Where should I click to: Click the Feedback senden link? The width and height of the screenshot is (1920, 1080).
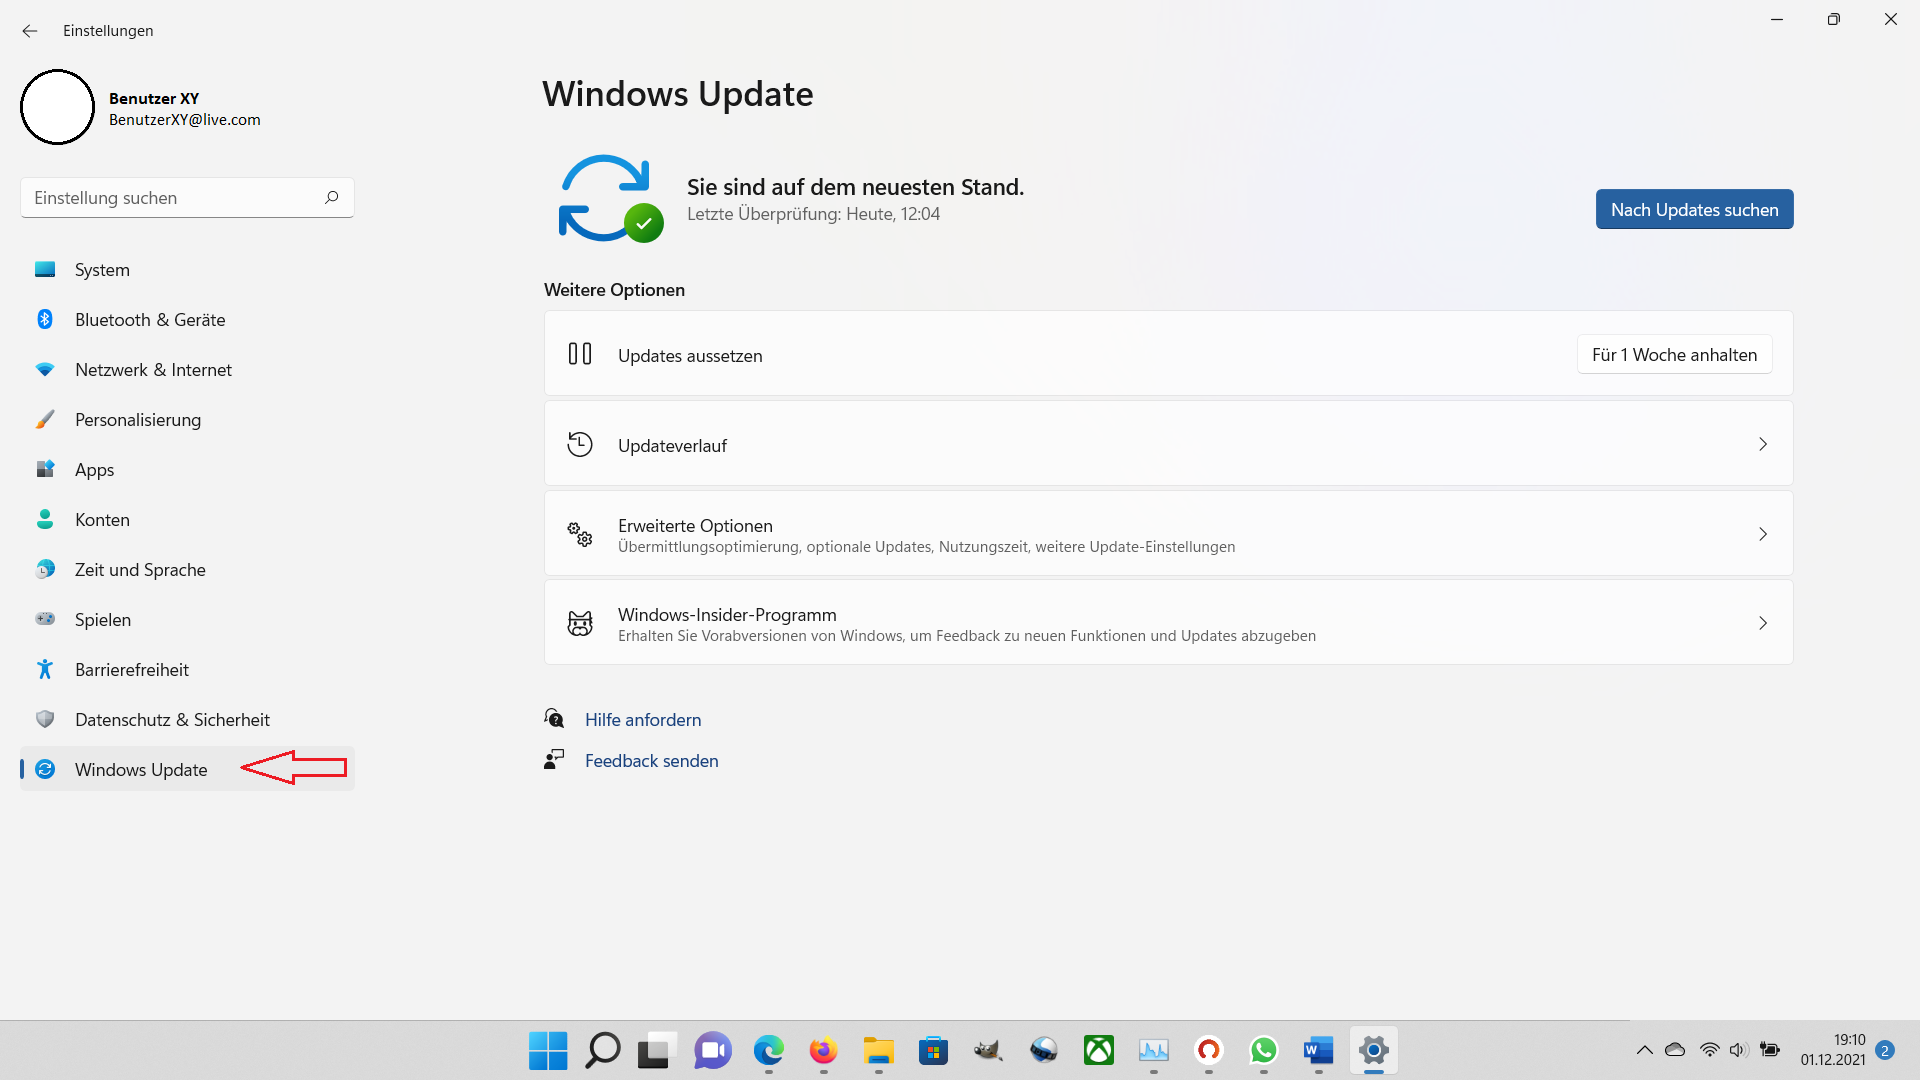651,761
